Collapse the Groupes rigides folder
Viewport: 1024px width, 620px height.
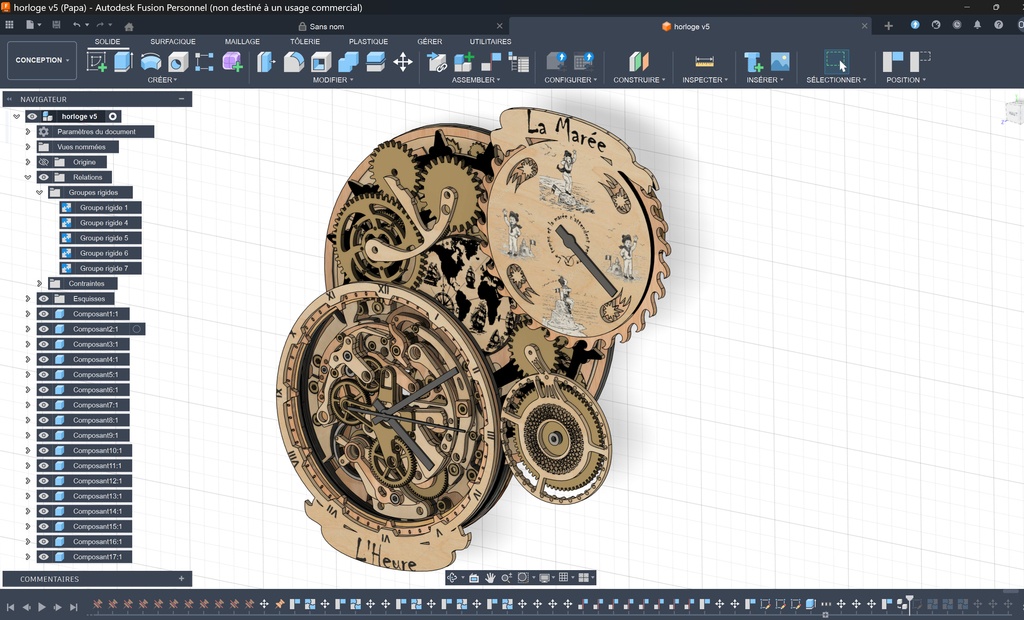[x=39, y=192]
